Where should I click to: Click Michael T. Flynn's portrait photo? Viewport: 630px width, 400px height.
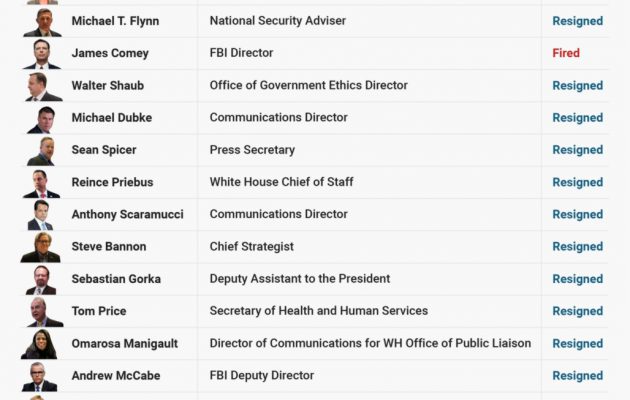[x=42, y=22]
